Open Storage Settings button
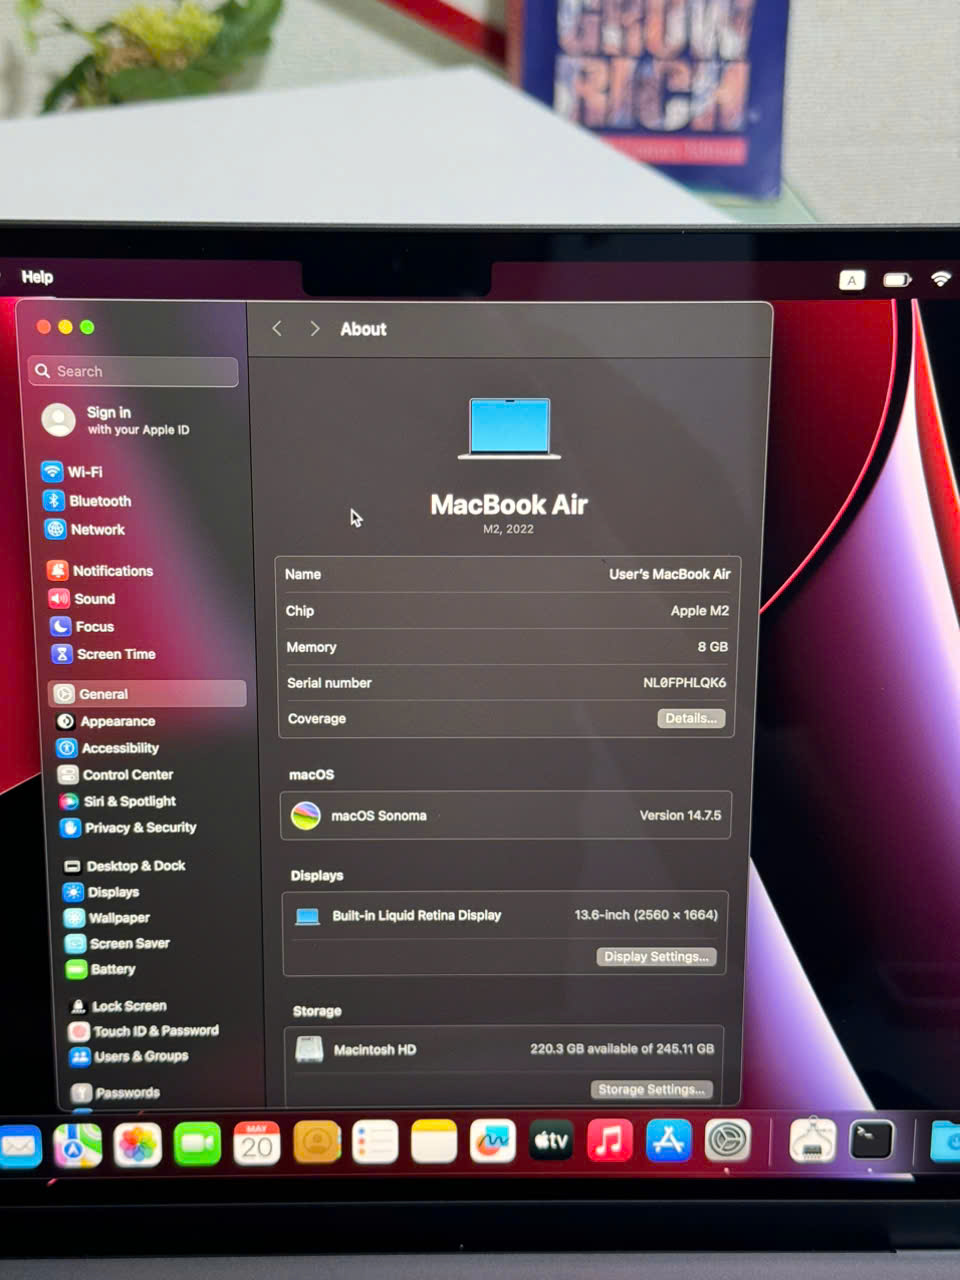 (x=652, y=1089)
